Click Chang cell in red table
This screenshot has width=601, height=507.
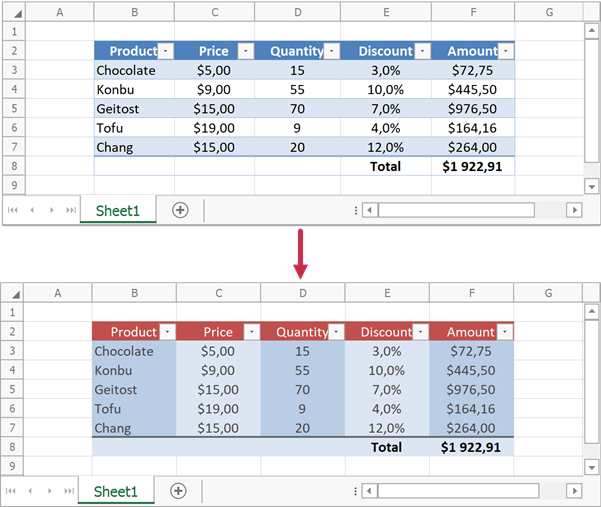134,428
